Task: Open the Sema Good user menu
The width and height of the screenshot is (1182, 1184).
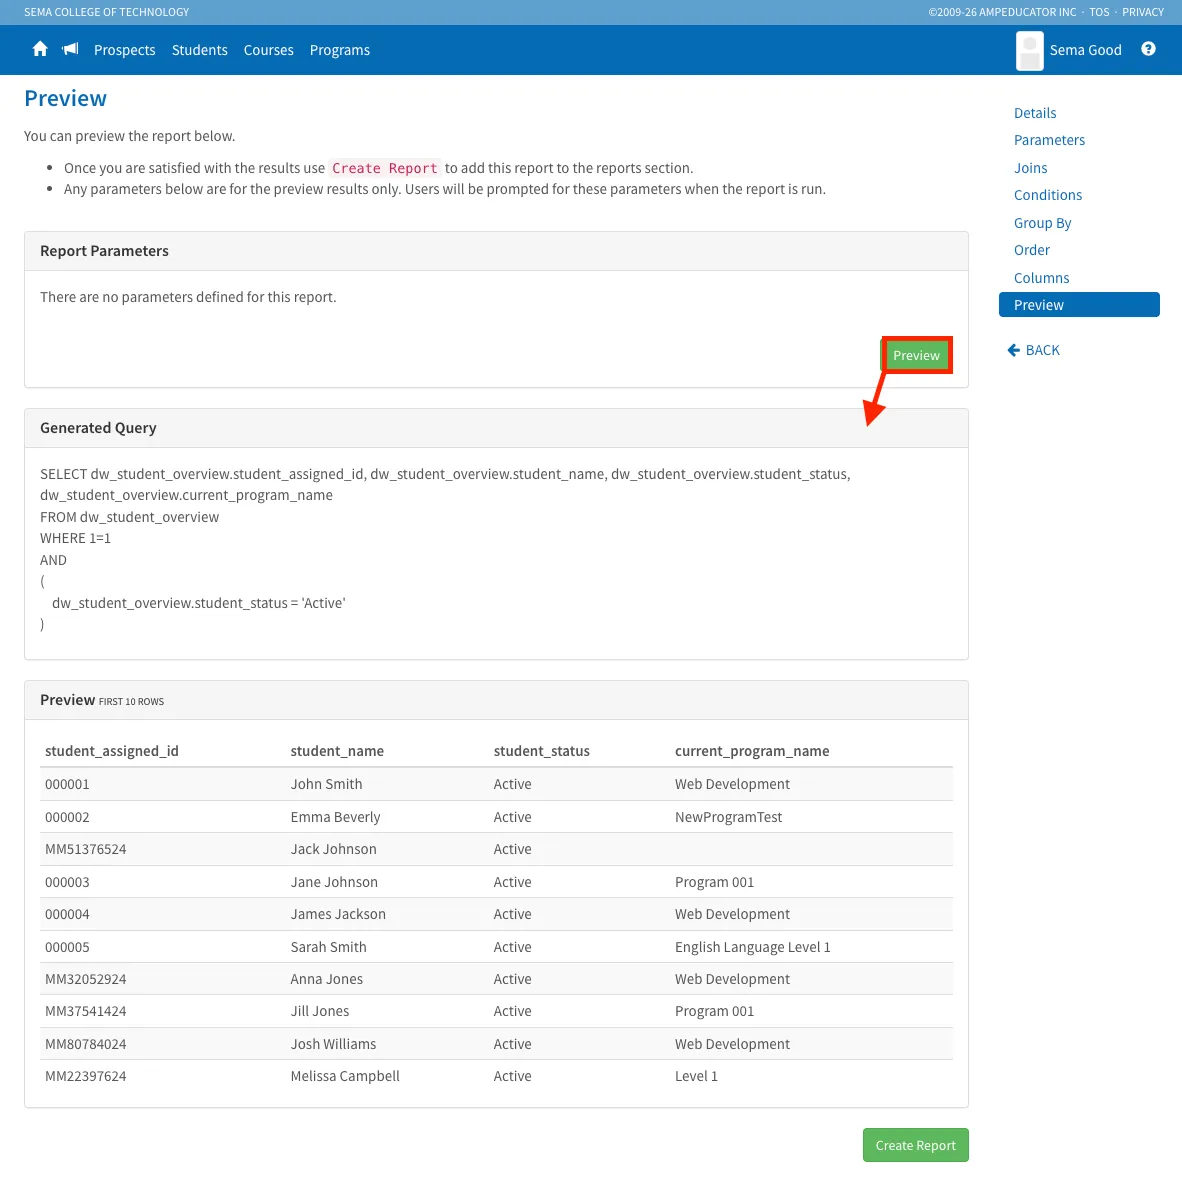Action: click(x=1085, y=50)
